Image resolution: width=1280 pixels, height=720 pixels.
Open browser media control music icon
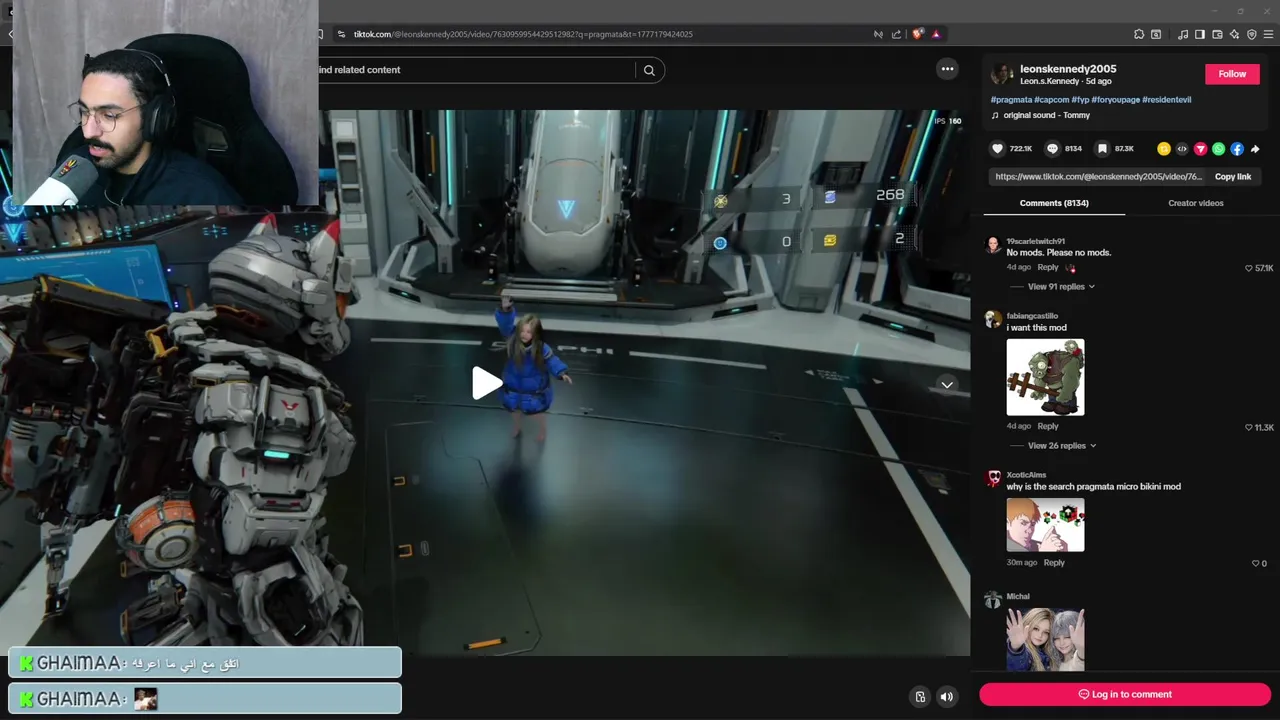point(1183,34)
